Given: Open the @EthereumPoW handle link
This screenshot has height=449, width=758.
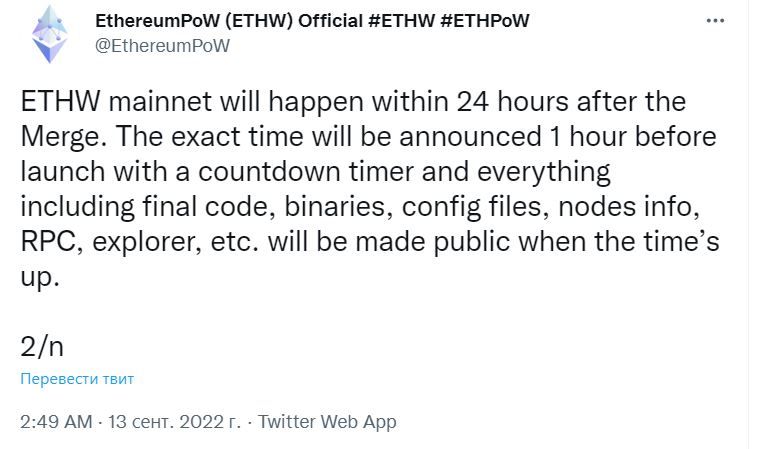Looking at the screenshot, I should (x=162, y=46).
